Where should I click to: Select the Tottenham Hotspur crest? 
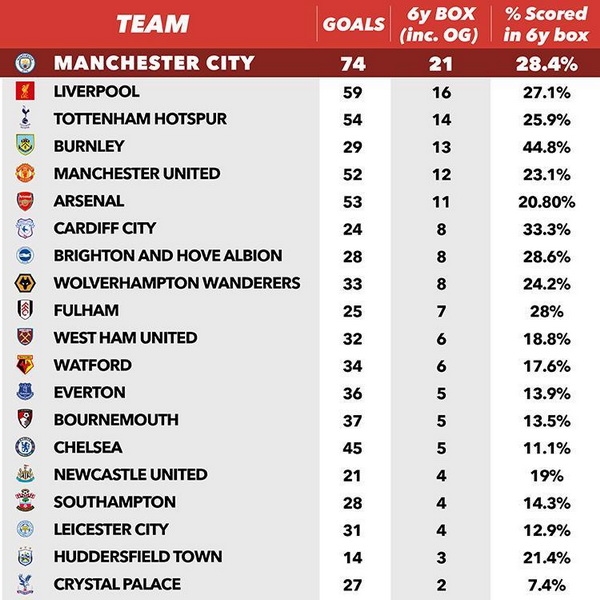[24, 118]
